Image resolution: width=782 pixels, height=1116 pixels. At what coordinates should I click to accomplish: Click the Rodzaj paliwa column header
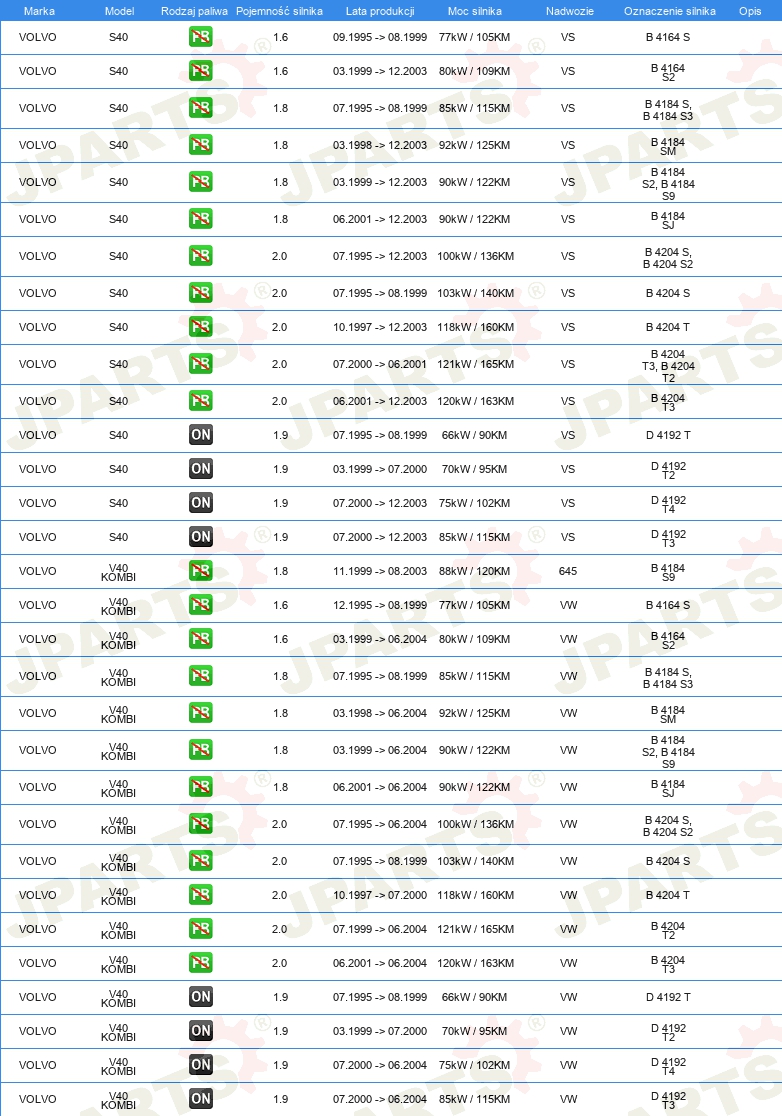[194, 11]
